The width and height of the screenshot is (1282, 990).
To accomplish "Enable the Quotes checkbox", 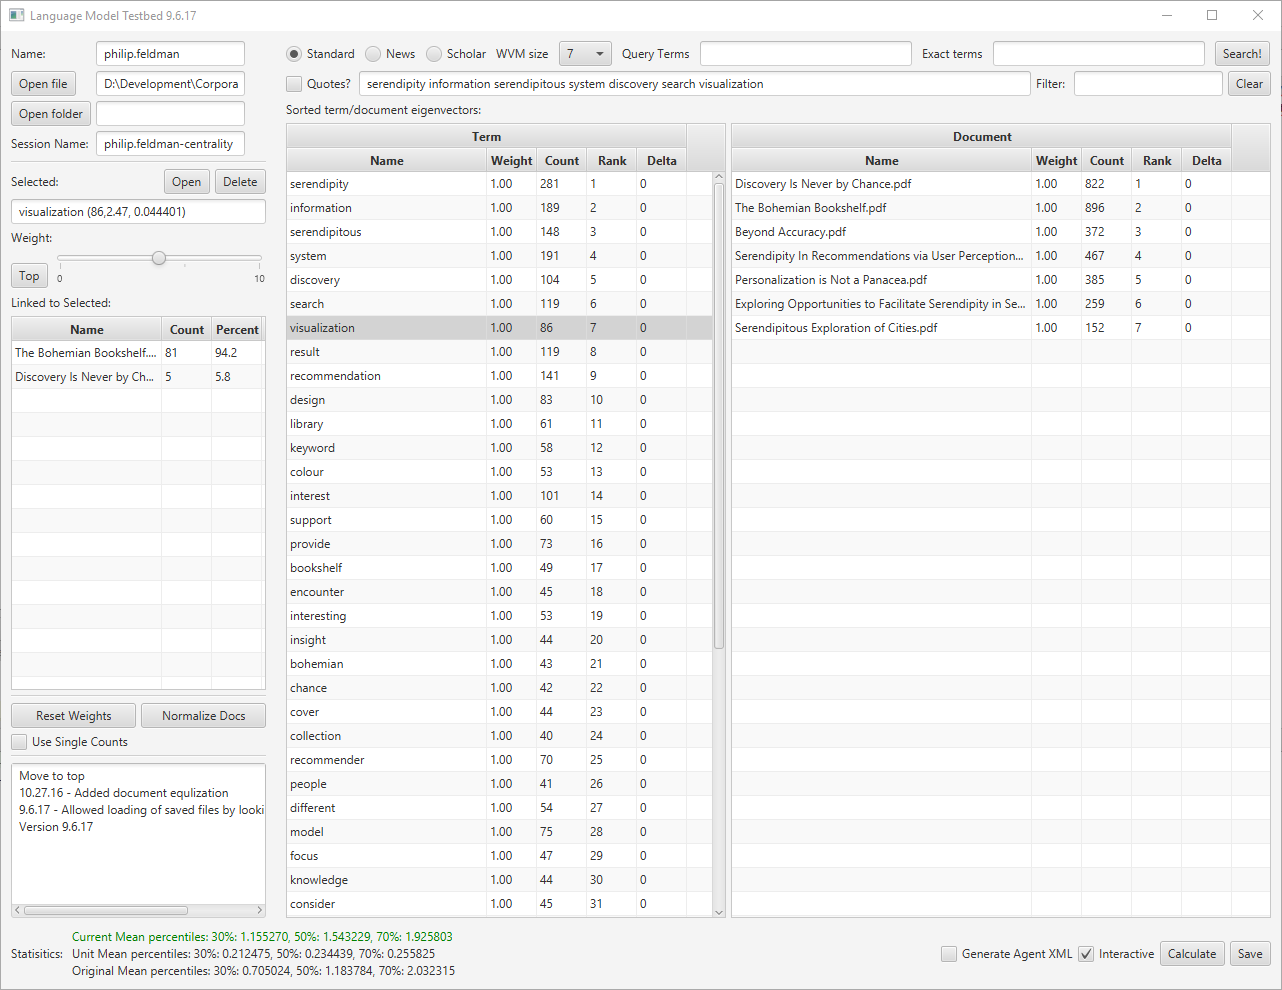I will [x=294, y=84].
